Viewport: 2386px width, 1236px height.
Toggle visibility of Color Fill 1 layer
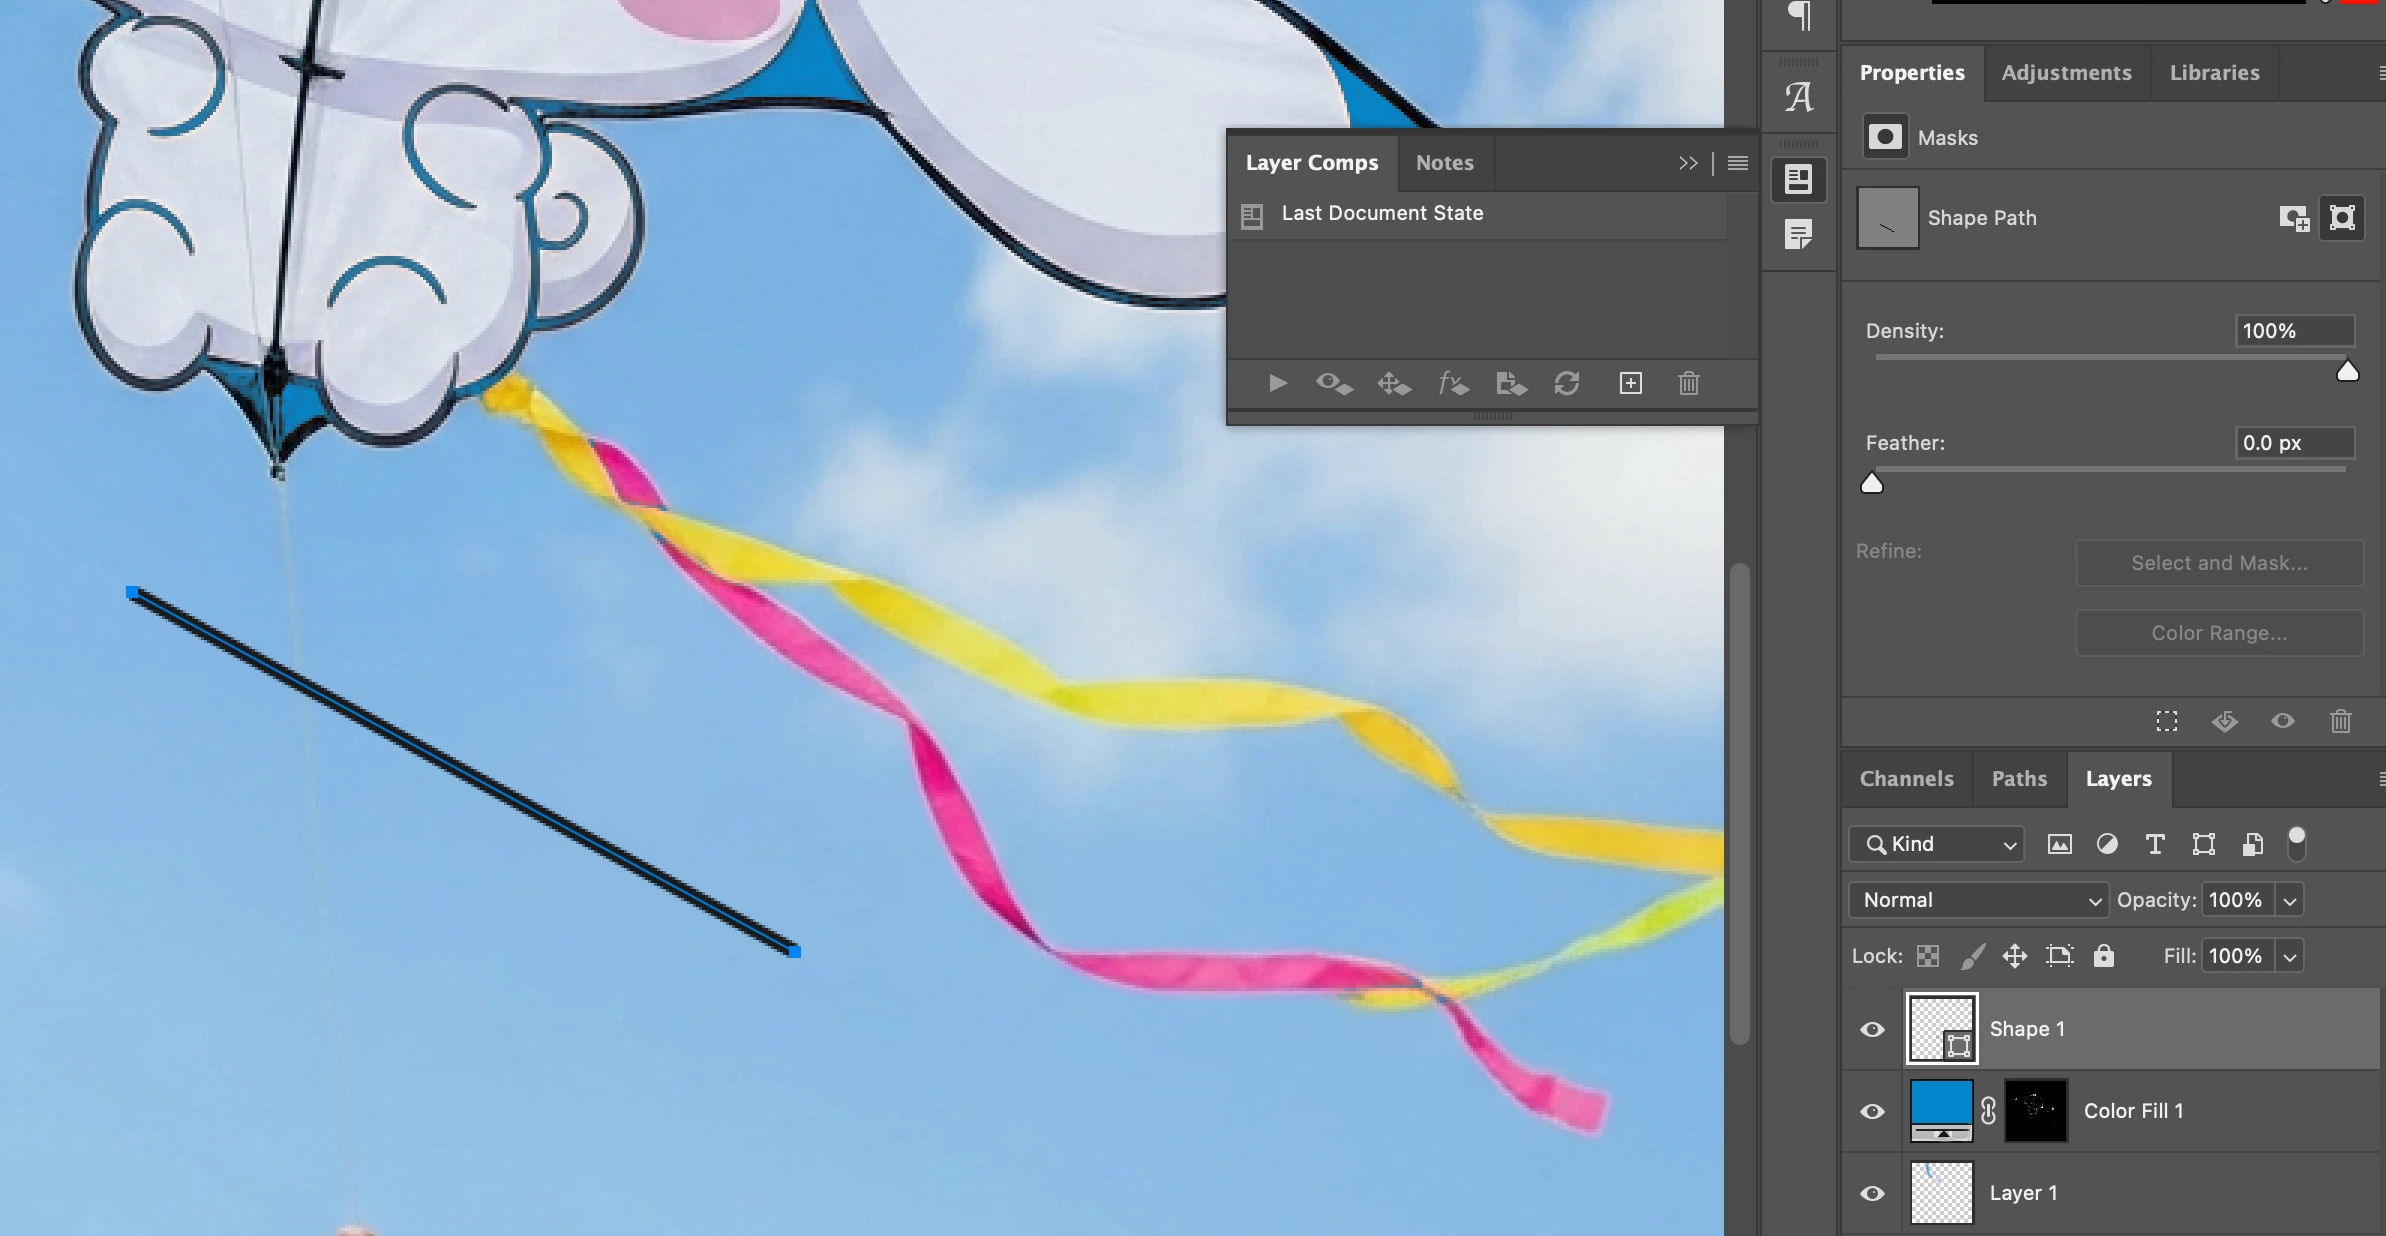(1872, 1112)
